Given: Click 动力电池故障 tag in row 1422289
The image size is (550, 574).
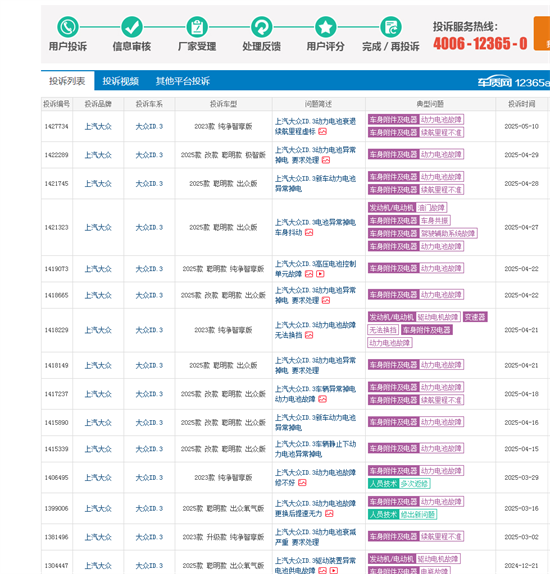Looking at the screenshot, I should coord(441,154).
